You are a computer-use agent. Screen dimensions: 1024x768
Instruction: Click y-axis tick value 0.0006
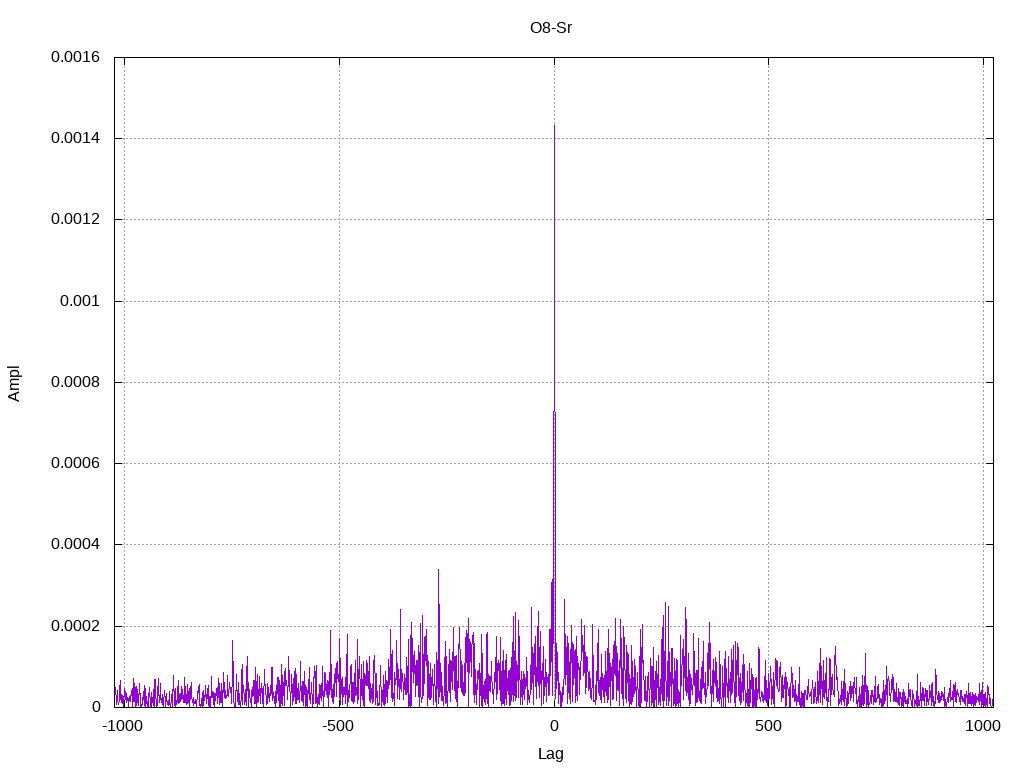tap(76, 463)
